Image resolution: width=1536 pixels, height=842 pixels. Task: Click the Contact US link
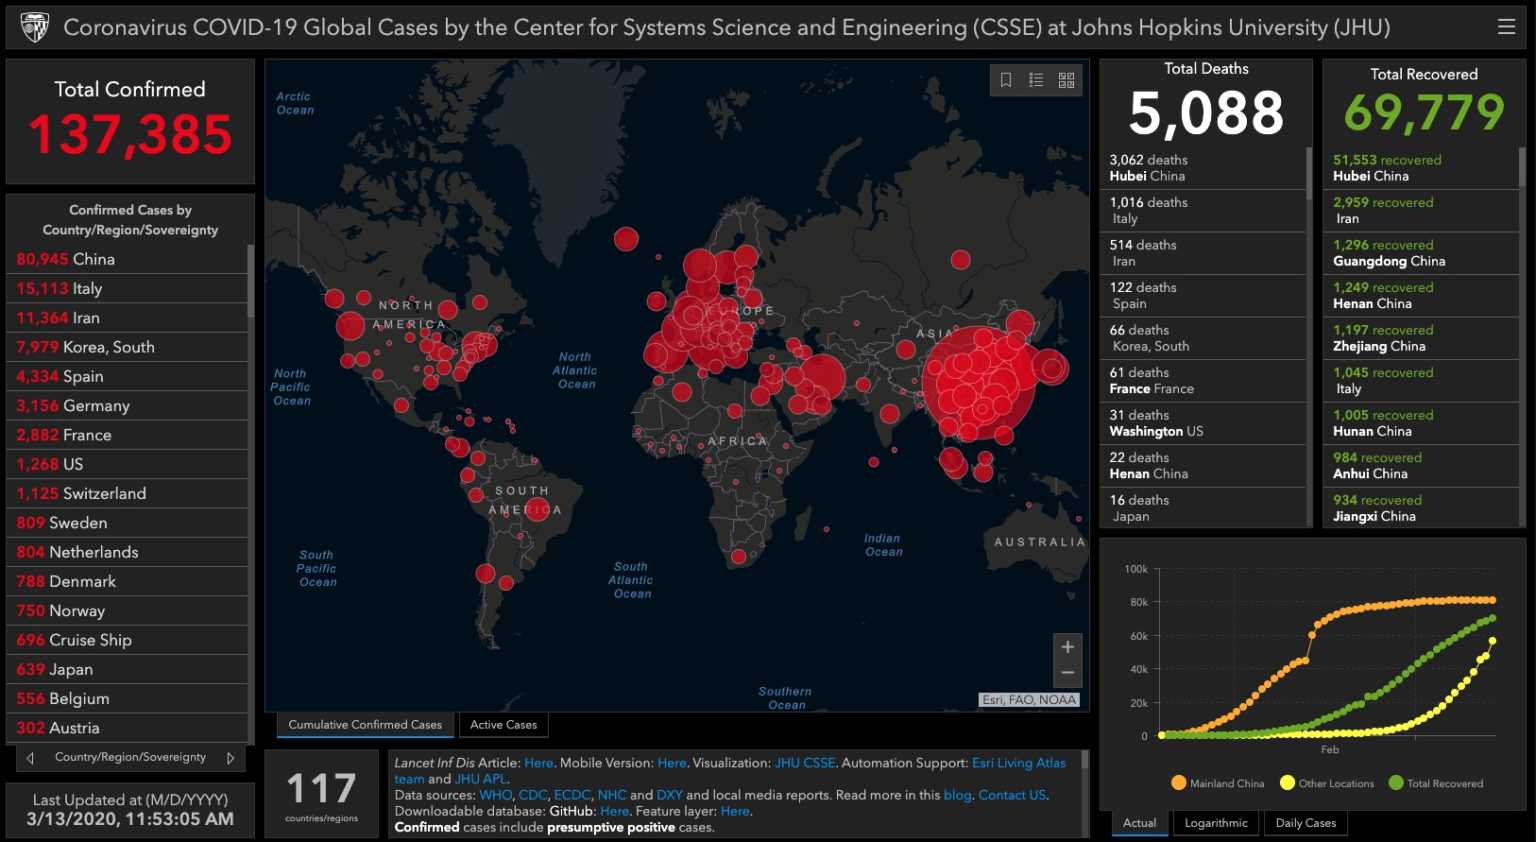(1012, 795)
